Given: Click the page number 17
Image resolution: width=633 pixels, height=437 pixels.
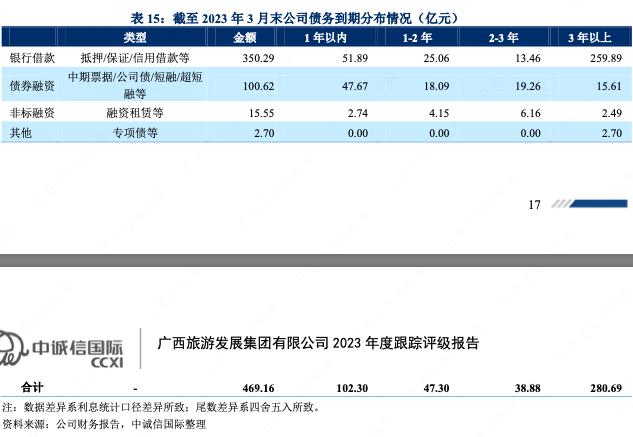Looking at the screenshot, I should tap(534, 205).
